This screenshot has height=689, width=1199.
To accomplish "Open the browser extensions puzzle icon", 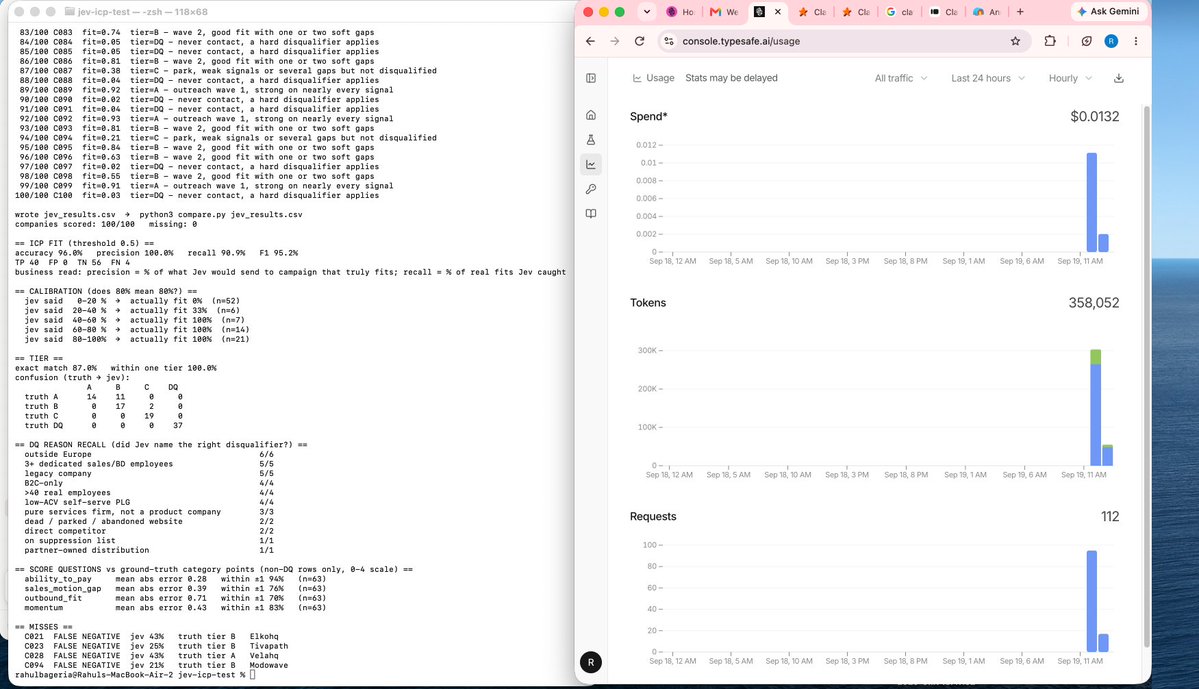I will (1050, 41).
